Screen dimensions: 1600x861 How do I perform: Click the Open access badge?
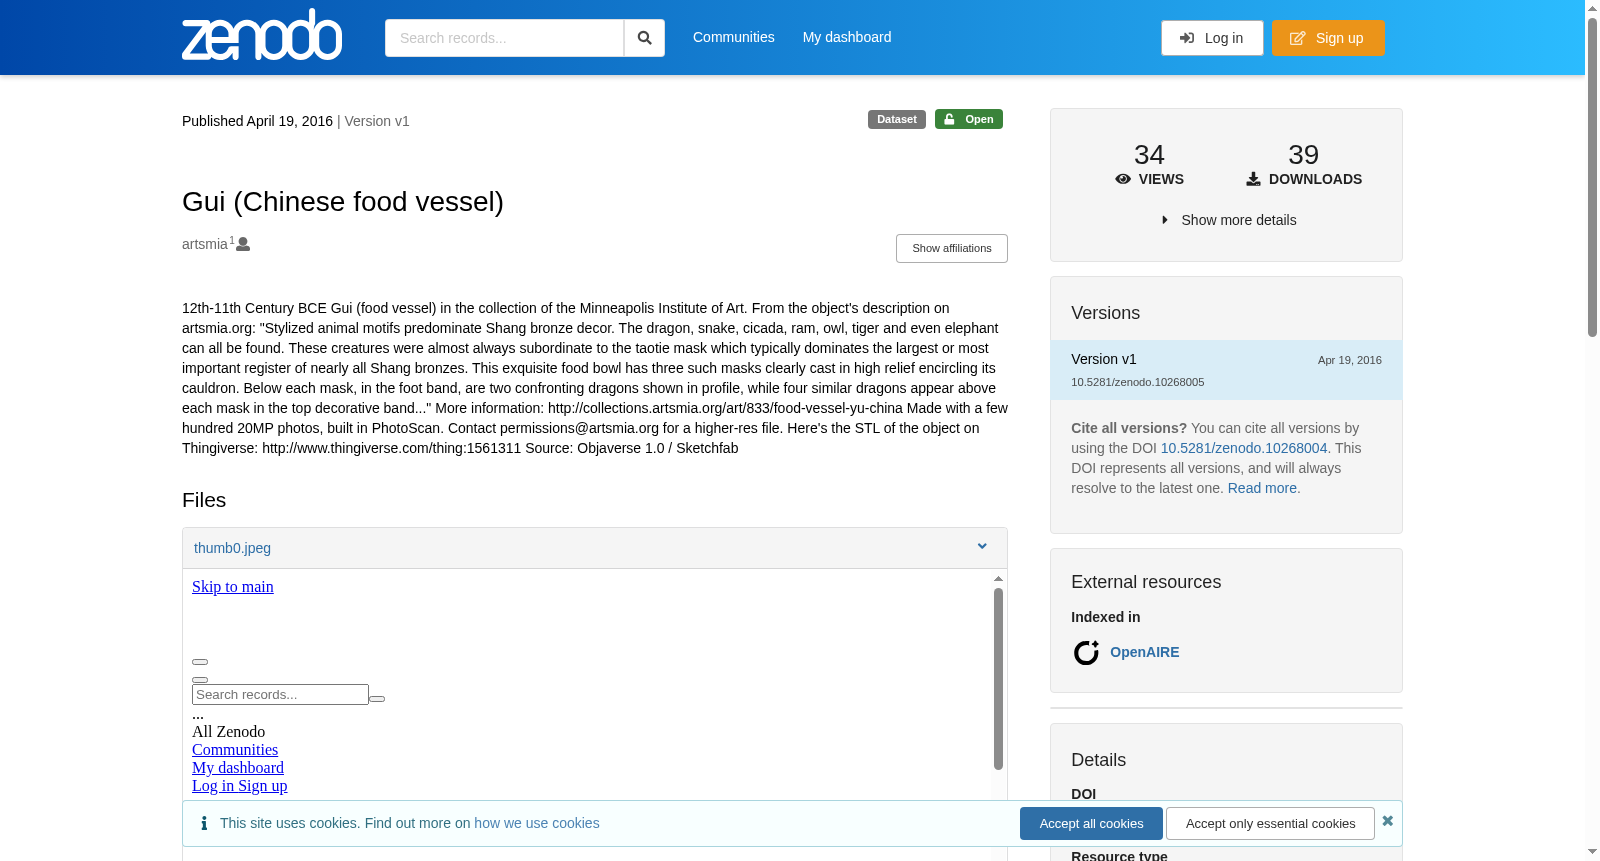[969, 119]
